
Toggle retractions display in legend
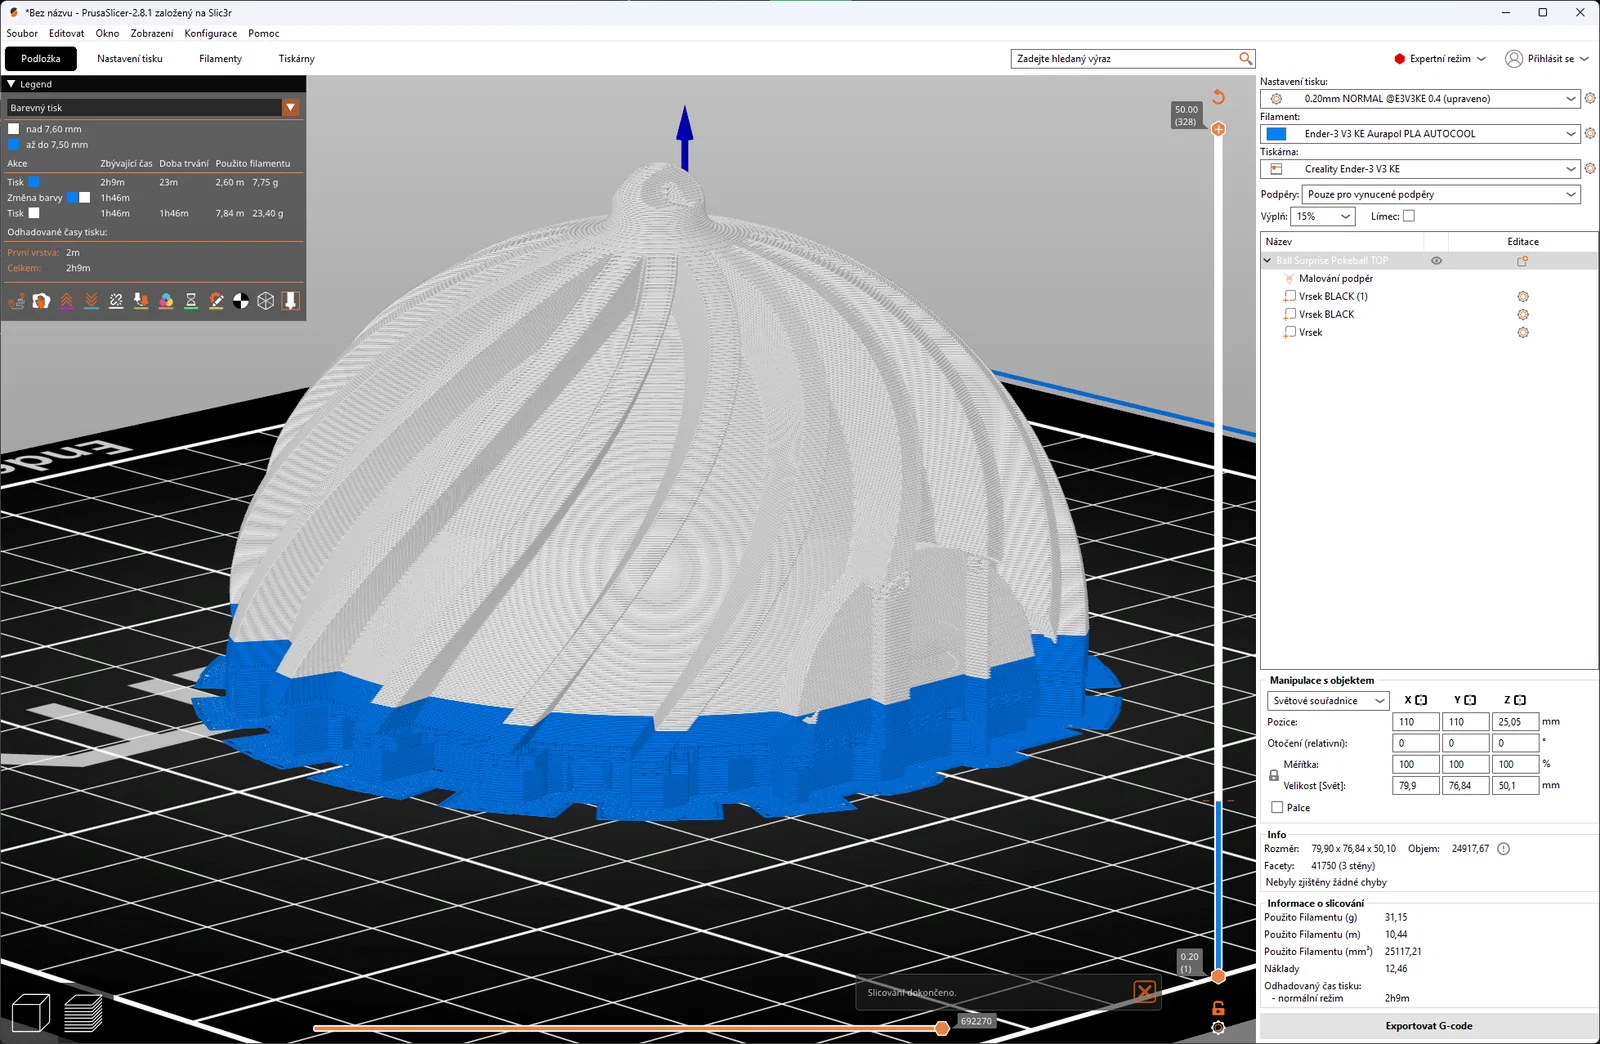66,301
